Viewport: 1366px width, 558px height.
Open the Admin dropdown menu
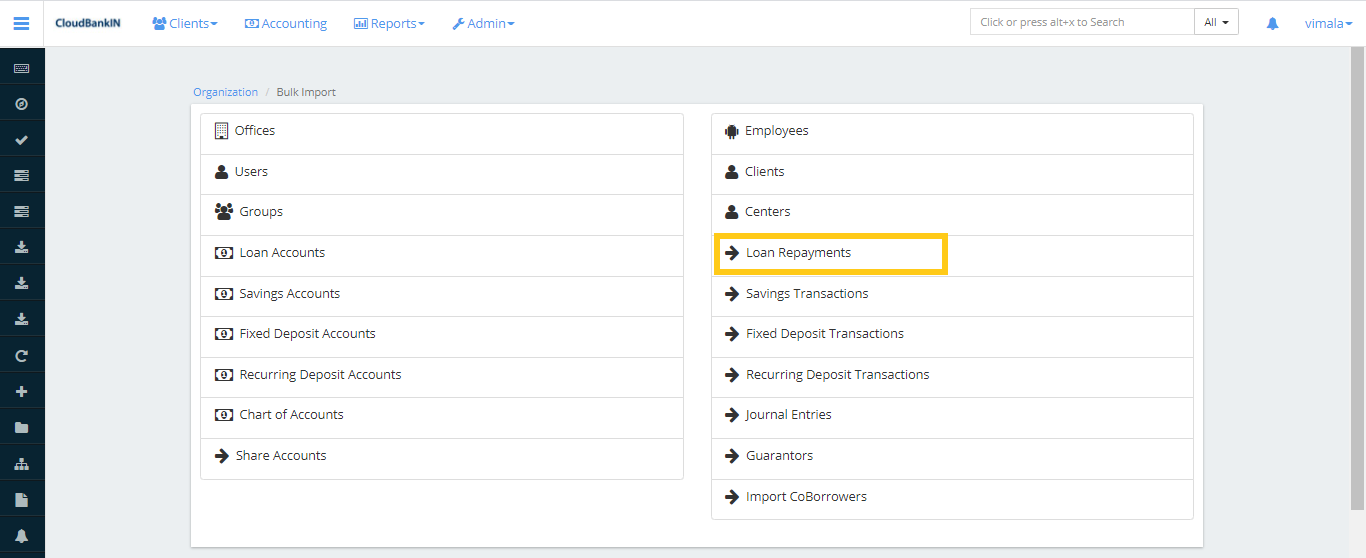point(483,23)
